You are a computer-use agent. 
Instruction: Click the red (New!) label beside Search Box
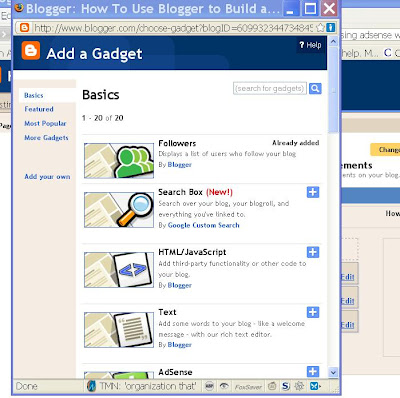tap(219, 192)
